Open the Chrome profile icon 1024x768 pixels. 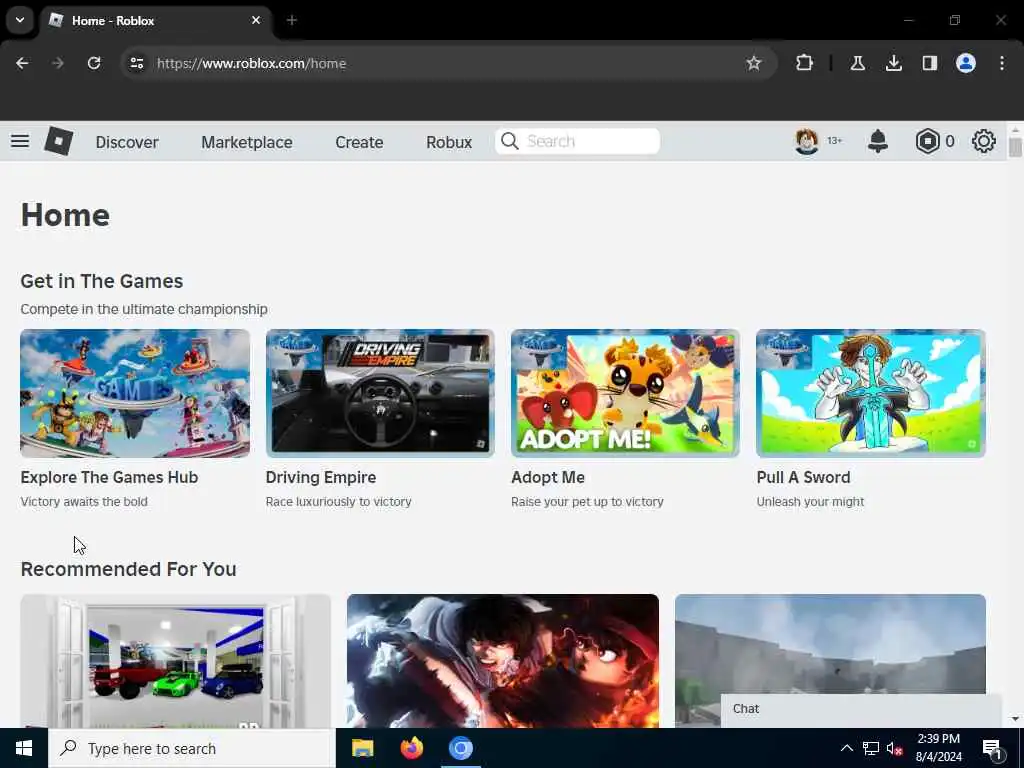point(966,63)
